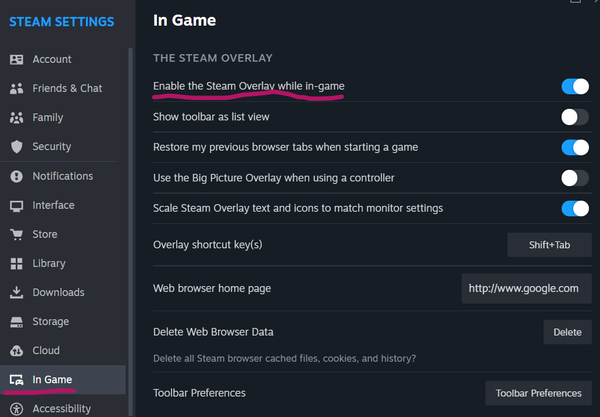
Task: Open the Storage settings section
Action: coord(51,322)
